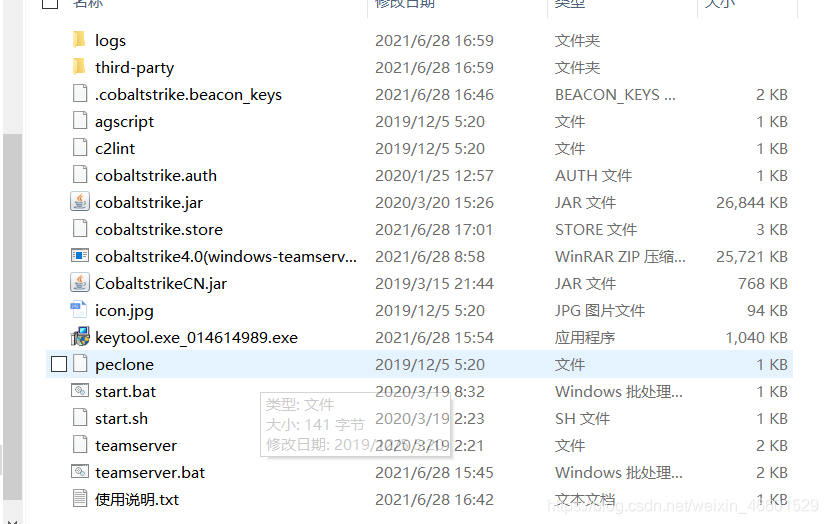Click the BEACON_KEYS type cell
Image resolution: width=828 pixels, height=524 pixels.
(x=615, y=95)
